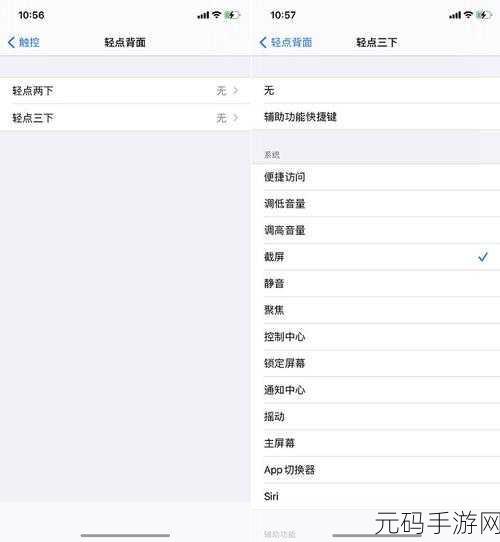
Task: Tap battery icon in right status bar
Action: (484, 15)
